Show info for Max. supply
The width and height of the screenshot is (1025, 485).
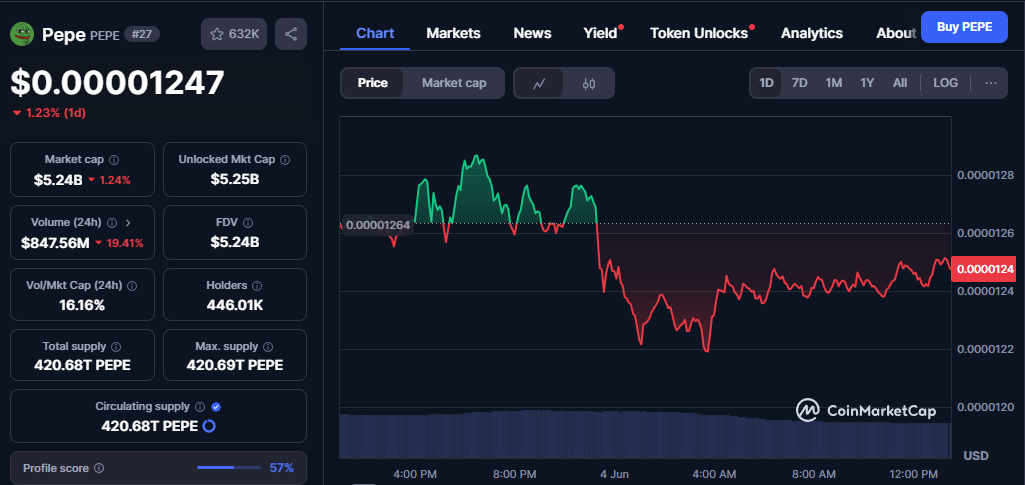268,346
